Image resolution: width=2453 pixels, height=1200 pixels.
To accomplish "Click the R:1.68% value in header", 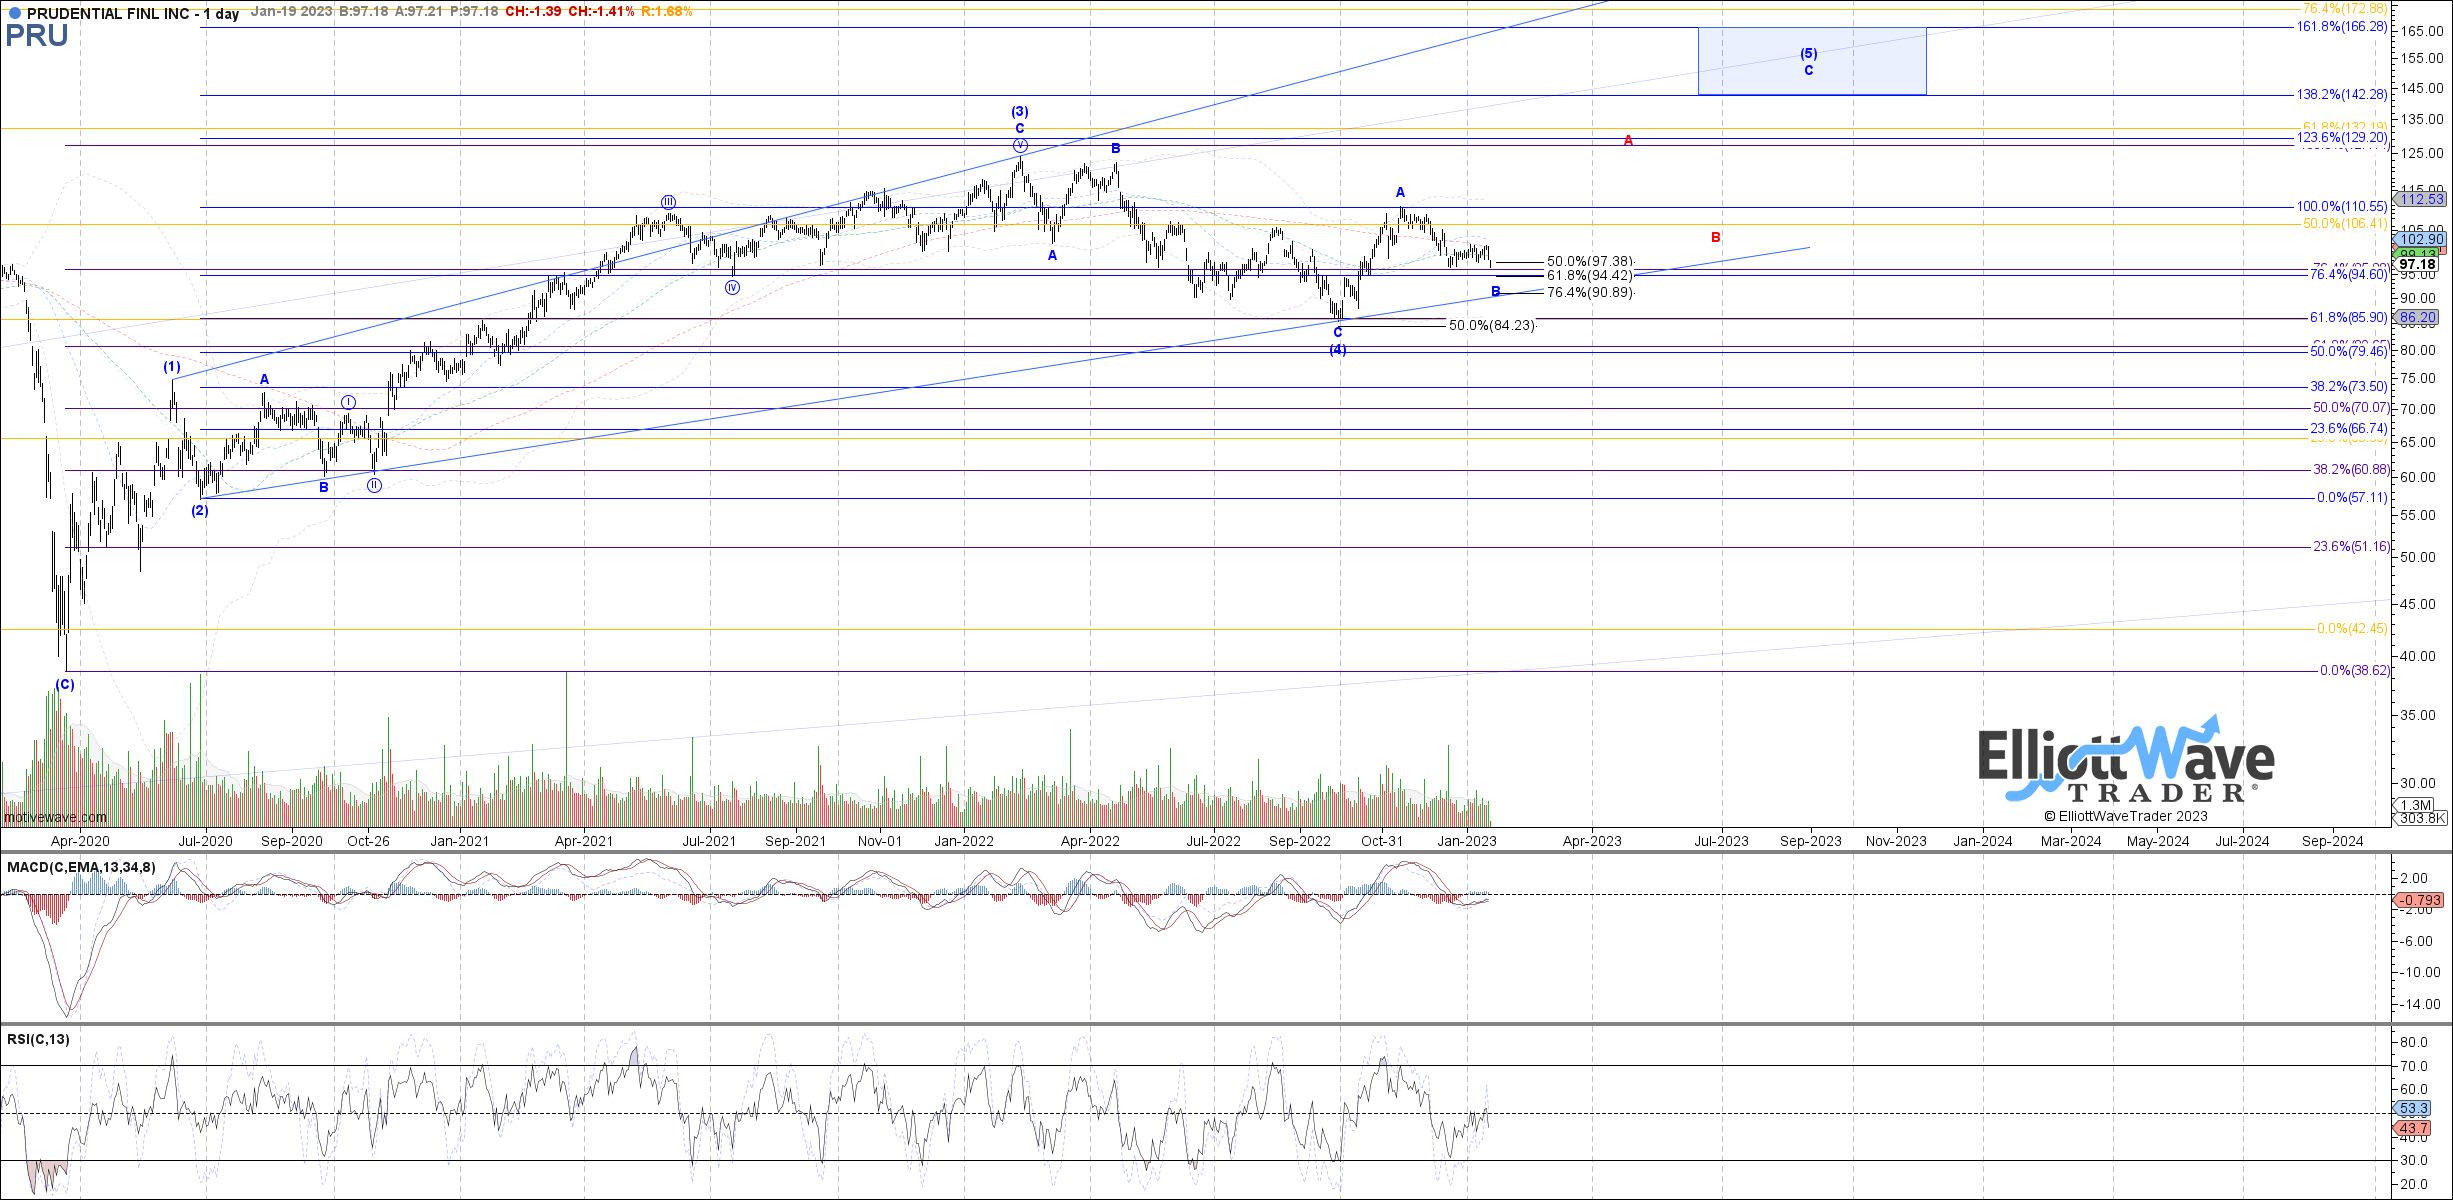I will [x=666, y=12].
